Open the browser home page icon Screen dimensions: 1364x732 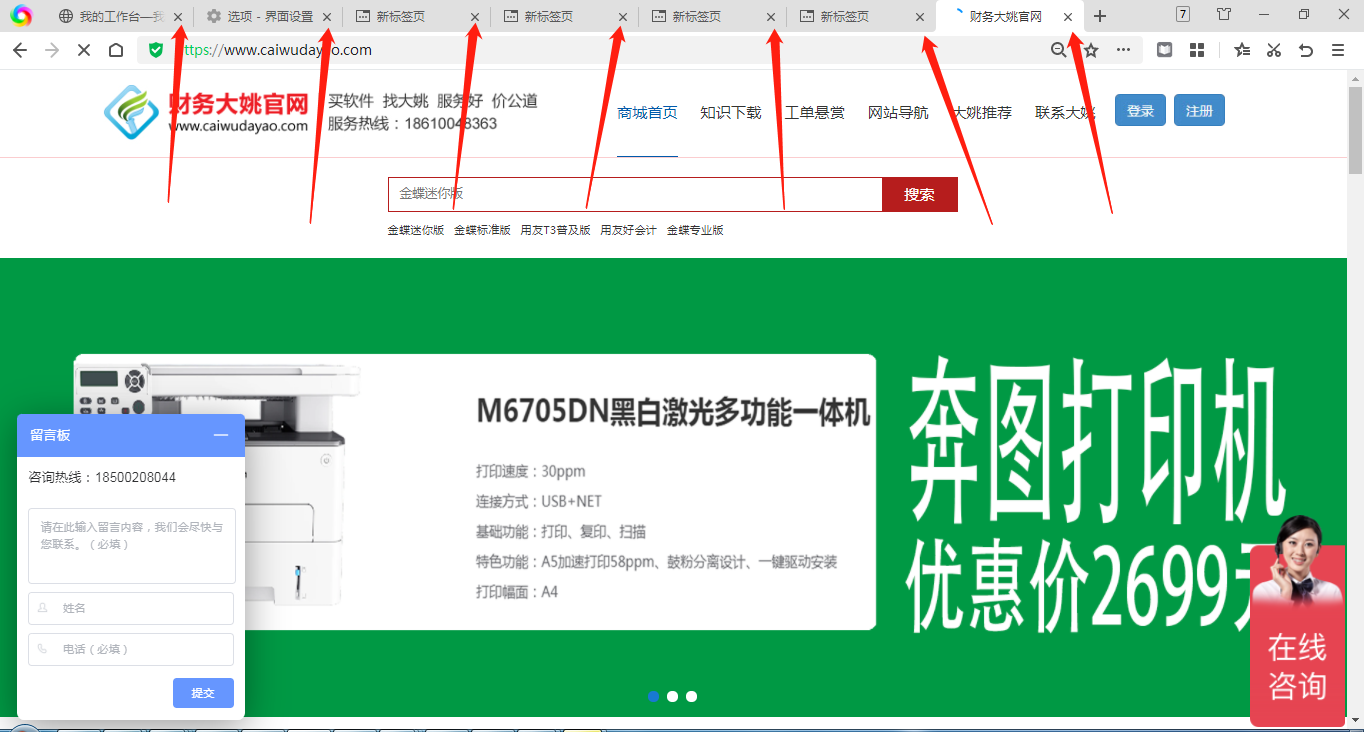click(x=116, y=50)
